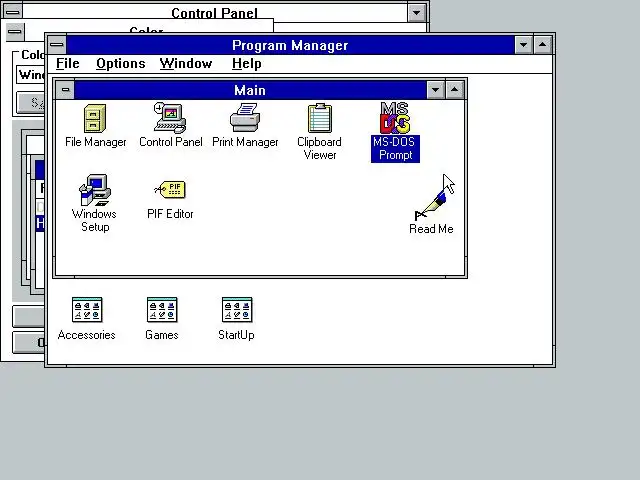The image size is (640, 480).
Task: Select the MS-DOS Prompt icon
Action: pos(395,118)
